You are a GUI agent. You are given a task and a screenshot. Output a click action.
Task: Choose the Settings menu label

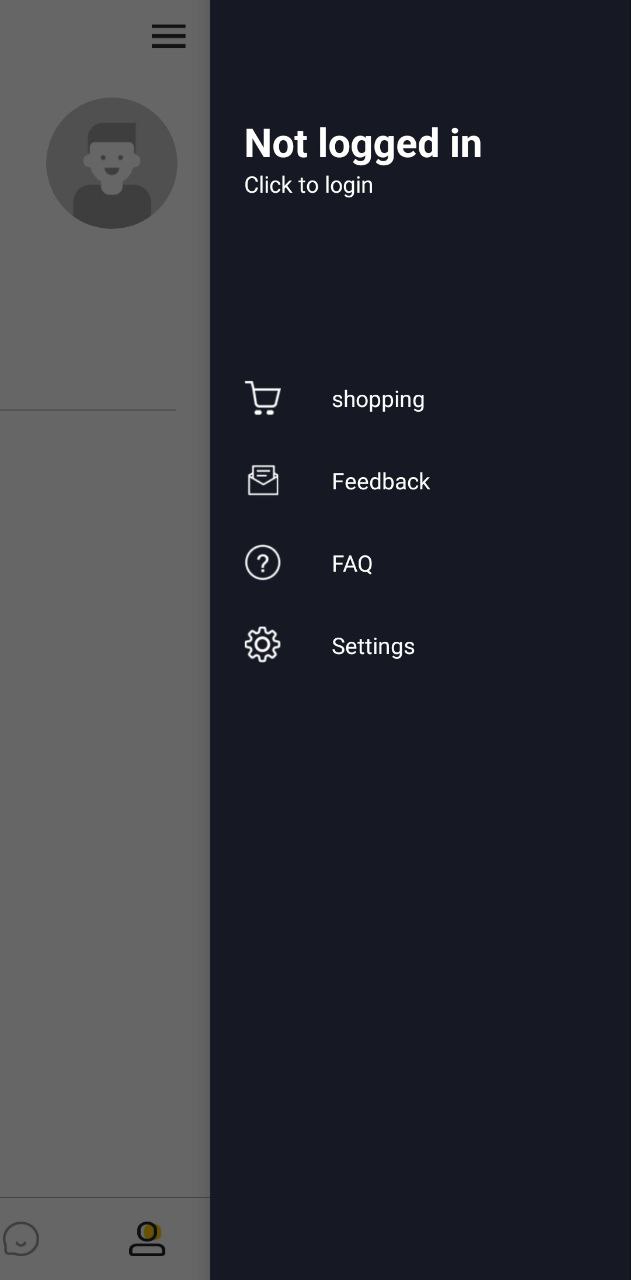(x=373, y=646)
